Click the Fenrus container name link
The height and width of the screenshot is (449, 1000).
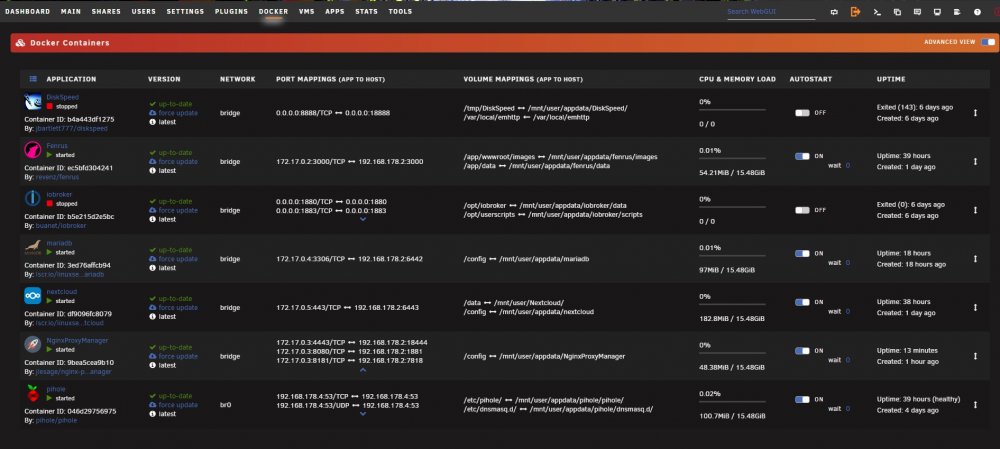[57, 145]
